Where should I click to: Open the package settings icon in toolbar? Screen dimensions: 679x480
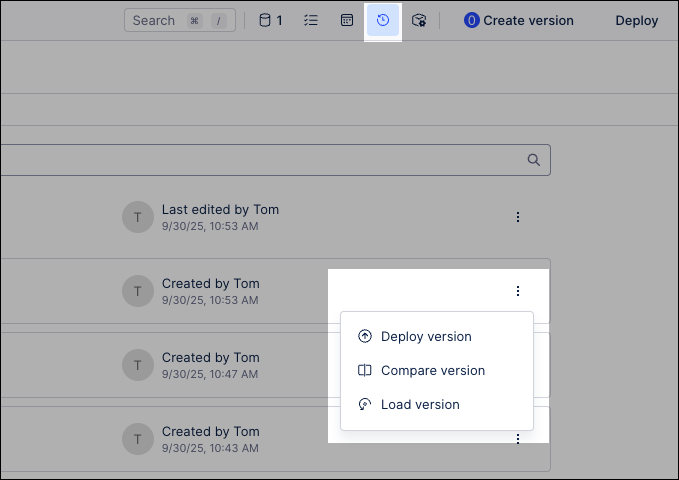point(419,20)
